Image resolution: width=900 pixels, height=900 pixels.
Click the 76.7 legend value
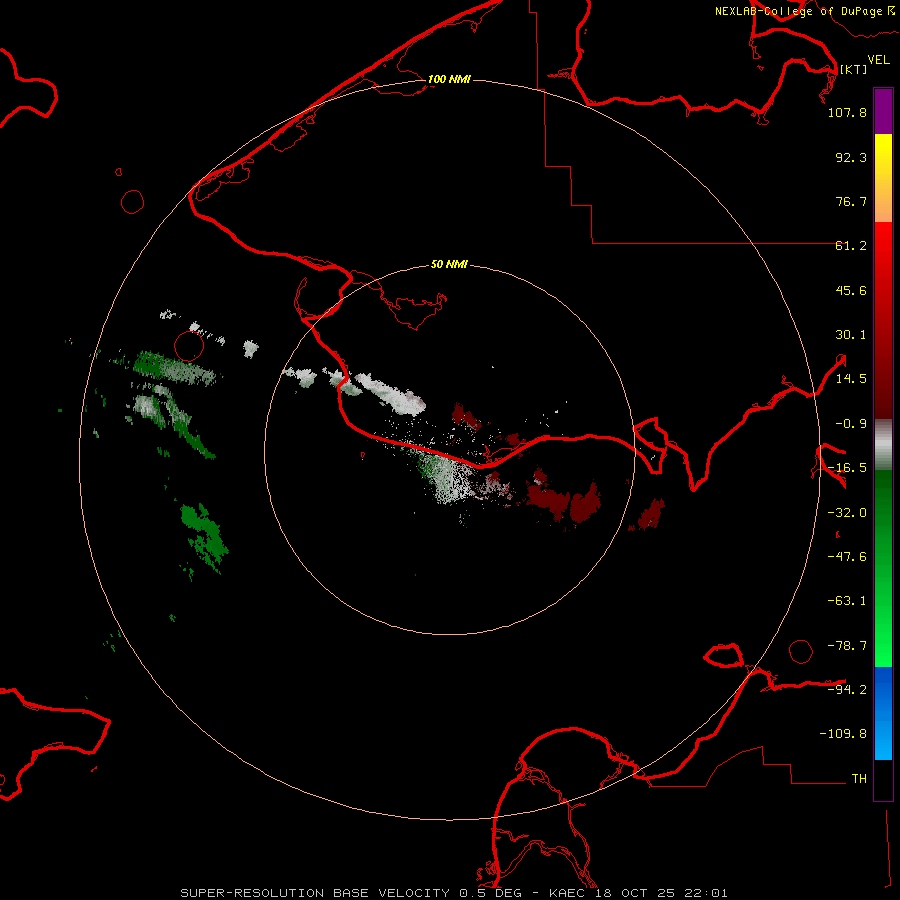pyautogui.click(x=851, y=201)
